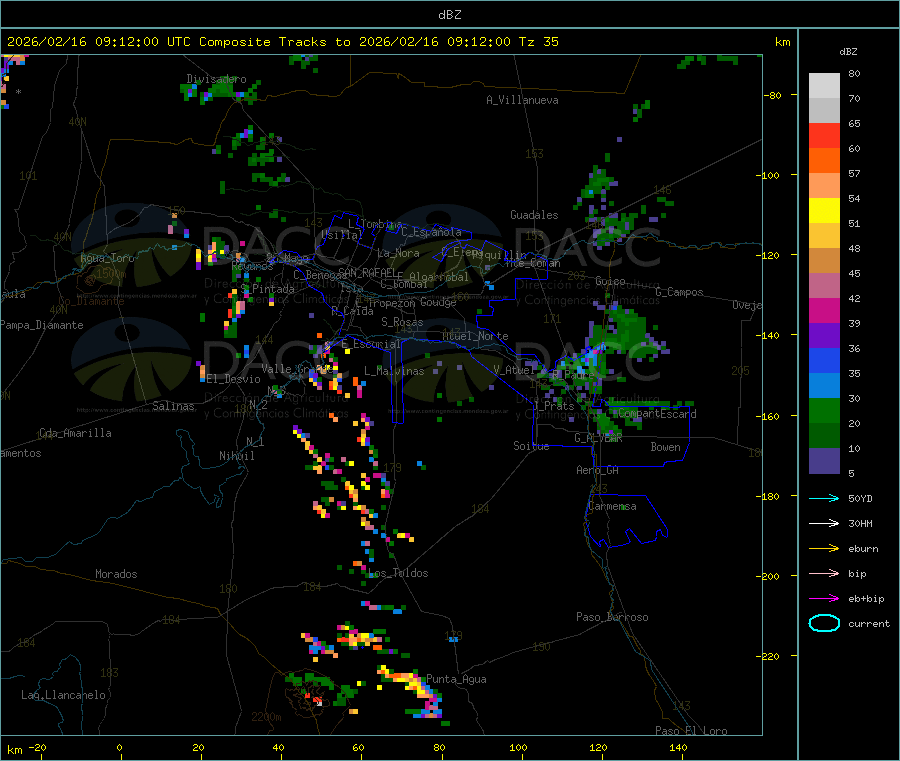Click the Divisadero location label
The image size is (900, 761).
click(216, 79)
